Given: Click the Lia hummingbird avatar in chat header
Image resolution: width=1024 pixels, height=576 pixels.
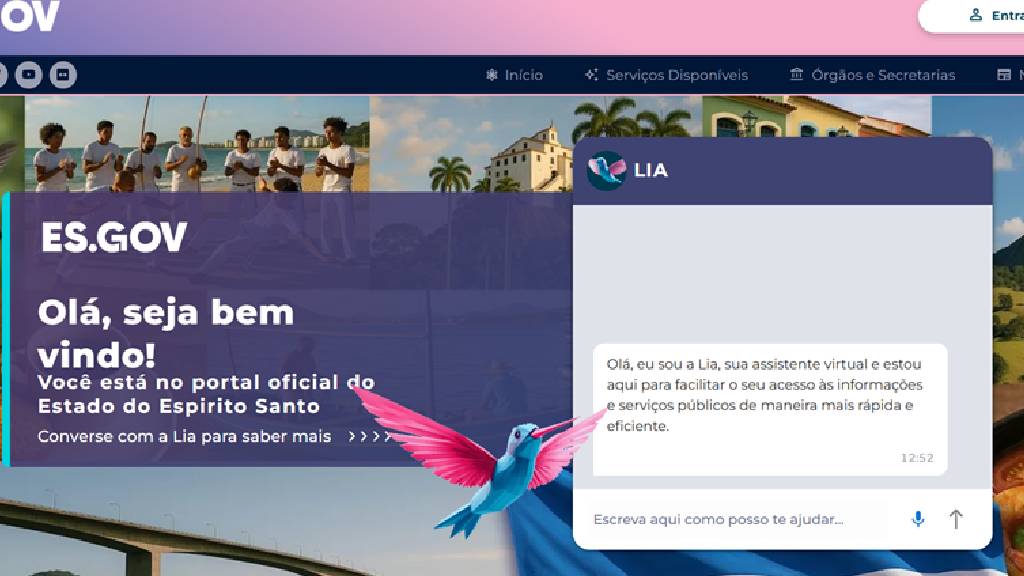Looking at the screenshot, I should pos(606,170).
